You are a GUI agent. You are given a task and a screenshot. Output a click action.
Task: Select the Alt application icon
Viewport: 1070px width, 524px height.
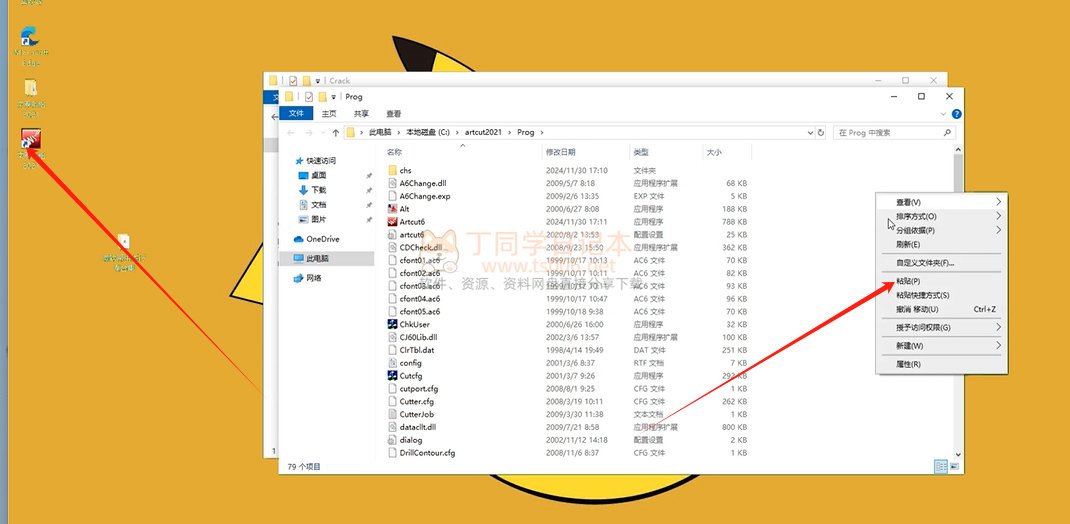pyautogui.click(x=392, y=209)
